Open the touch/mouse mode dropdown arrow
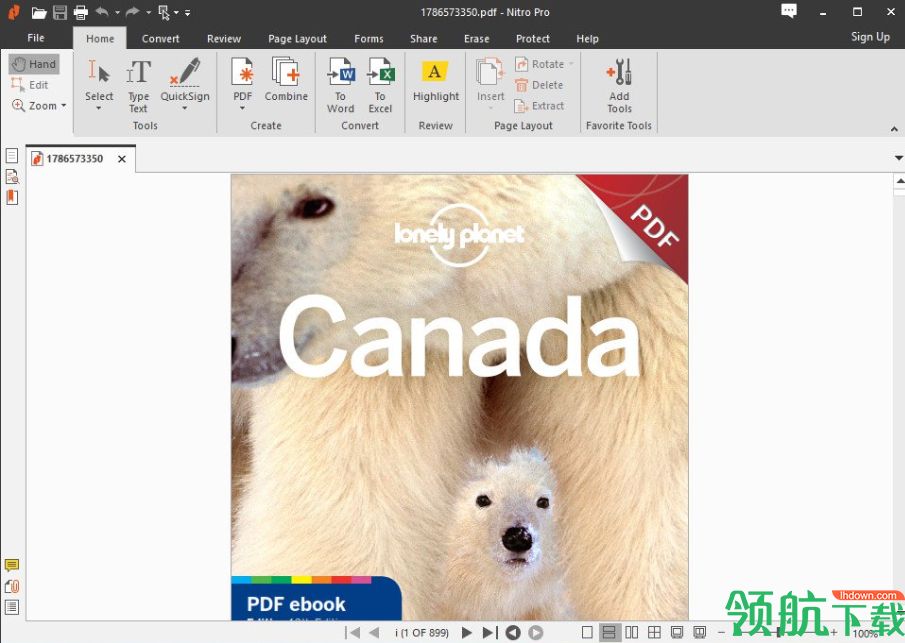This screenshot has width=905, height=643. click(176, 12)
